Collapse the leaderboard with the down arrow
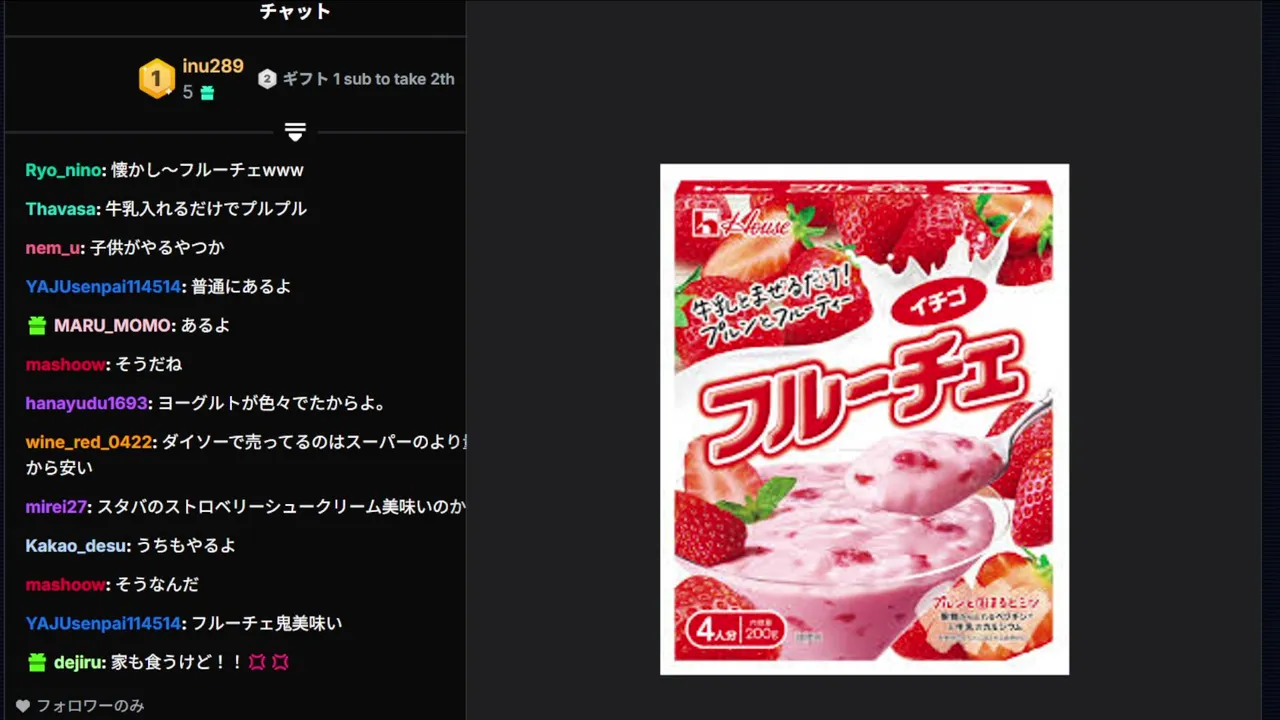This screenshot has width=1280, height=720. pos(295,131)
